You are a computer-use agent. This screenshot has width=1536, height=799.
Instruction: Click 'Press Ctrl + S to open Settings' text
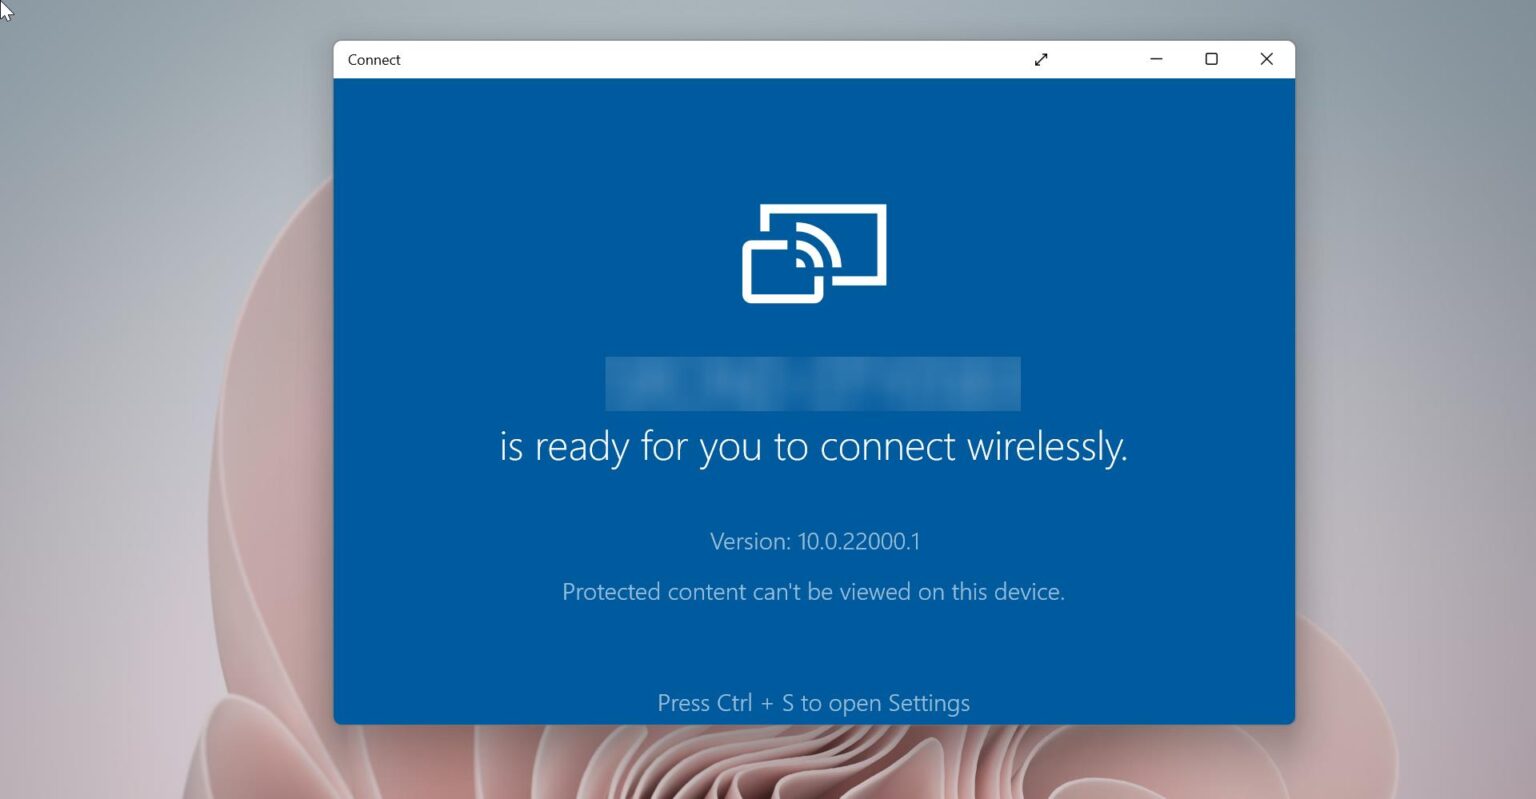pos(813,703)
